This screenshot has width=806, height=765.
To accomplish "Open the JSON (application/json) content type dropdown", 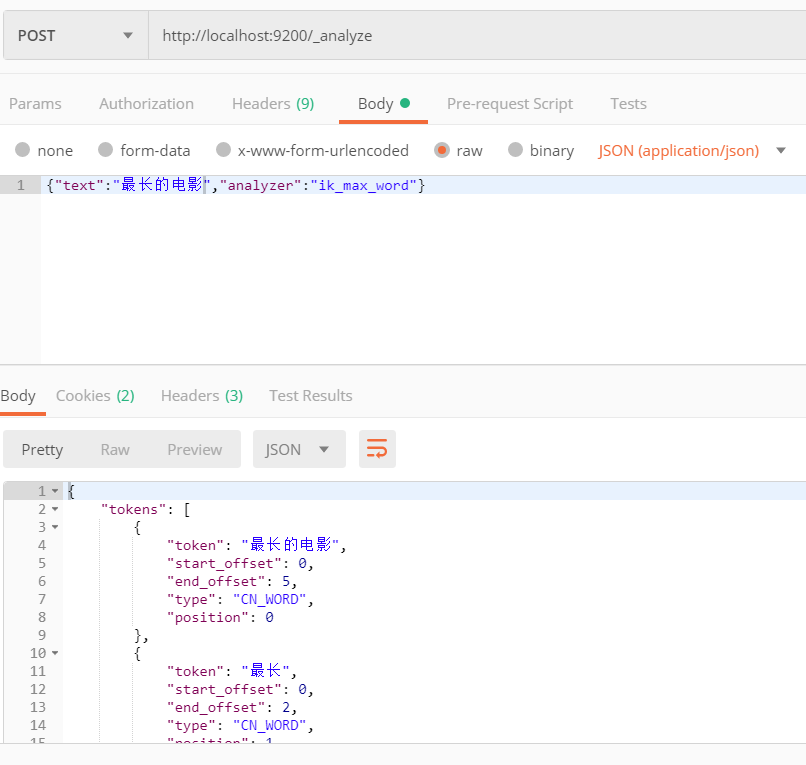I will 691,151.
